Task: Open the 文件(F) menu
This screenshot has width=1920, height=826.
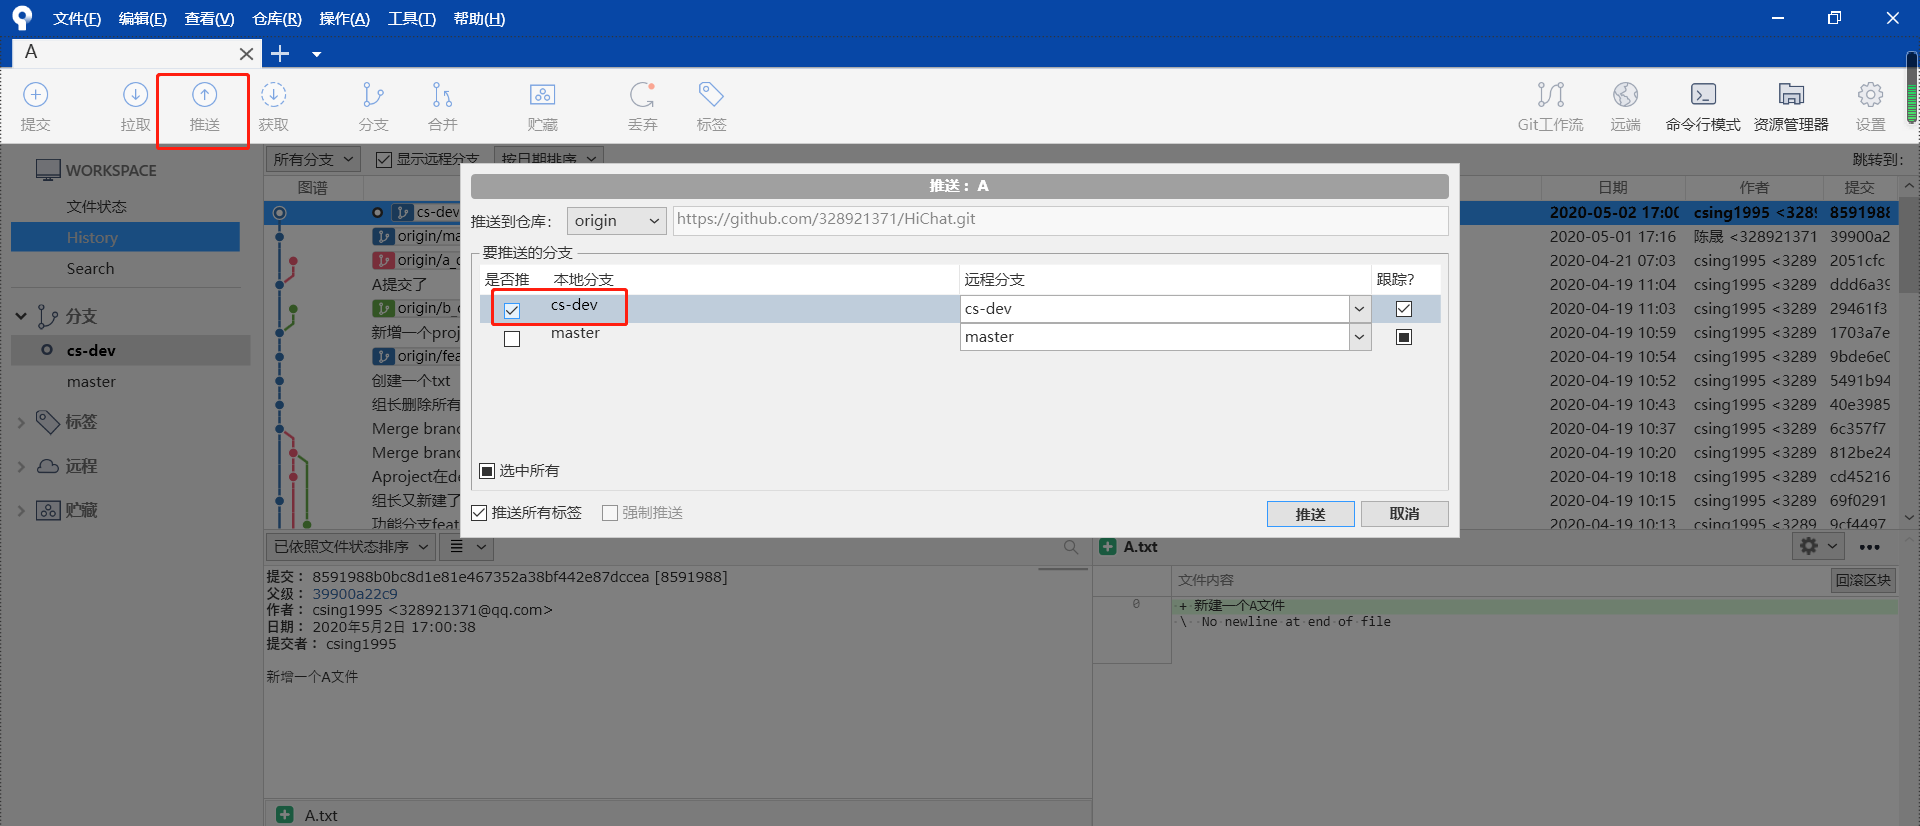Action: pos(77,19)
